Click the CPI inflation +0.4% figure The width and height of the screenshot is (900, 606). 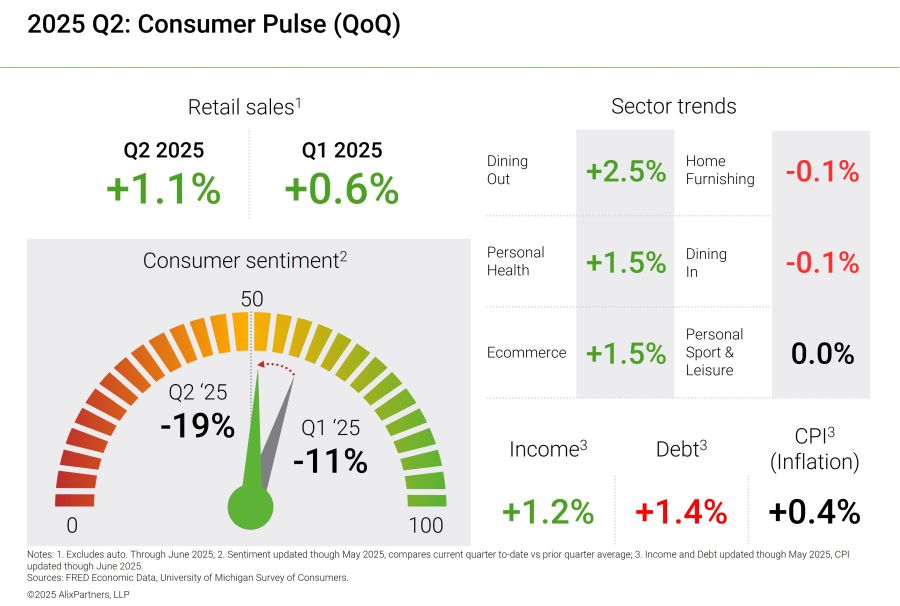coord(814,511)
